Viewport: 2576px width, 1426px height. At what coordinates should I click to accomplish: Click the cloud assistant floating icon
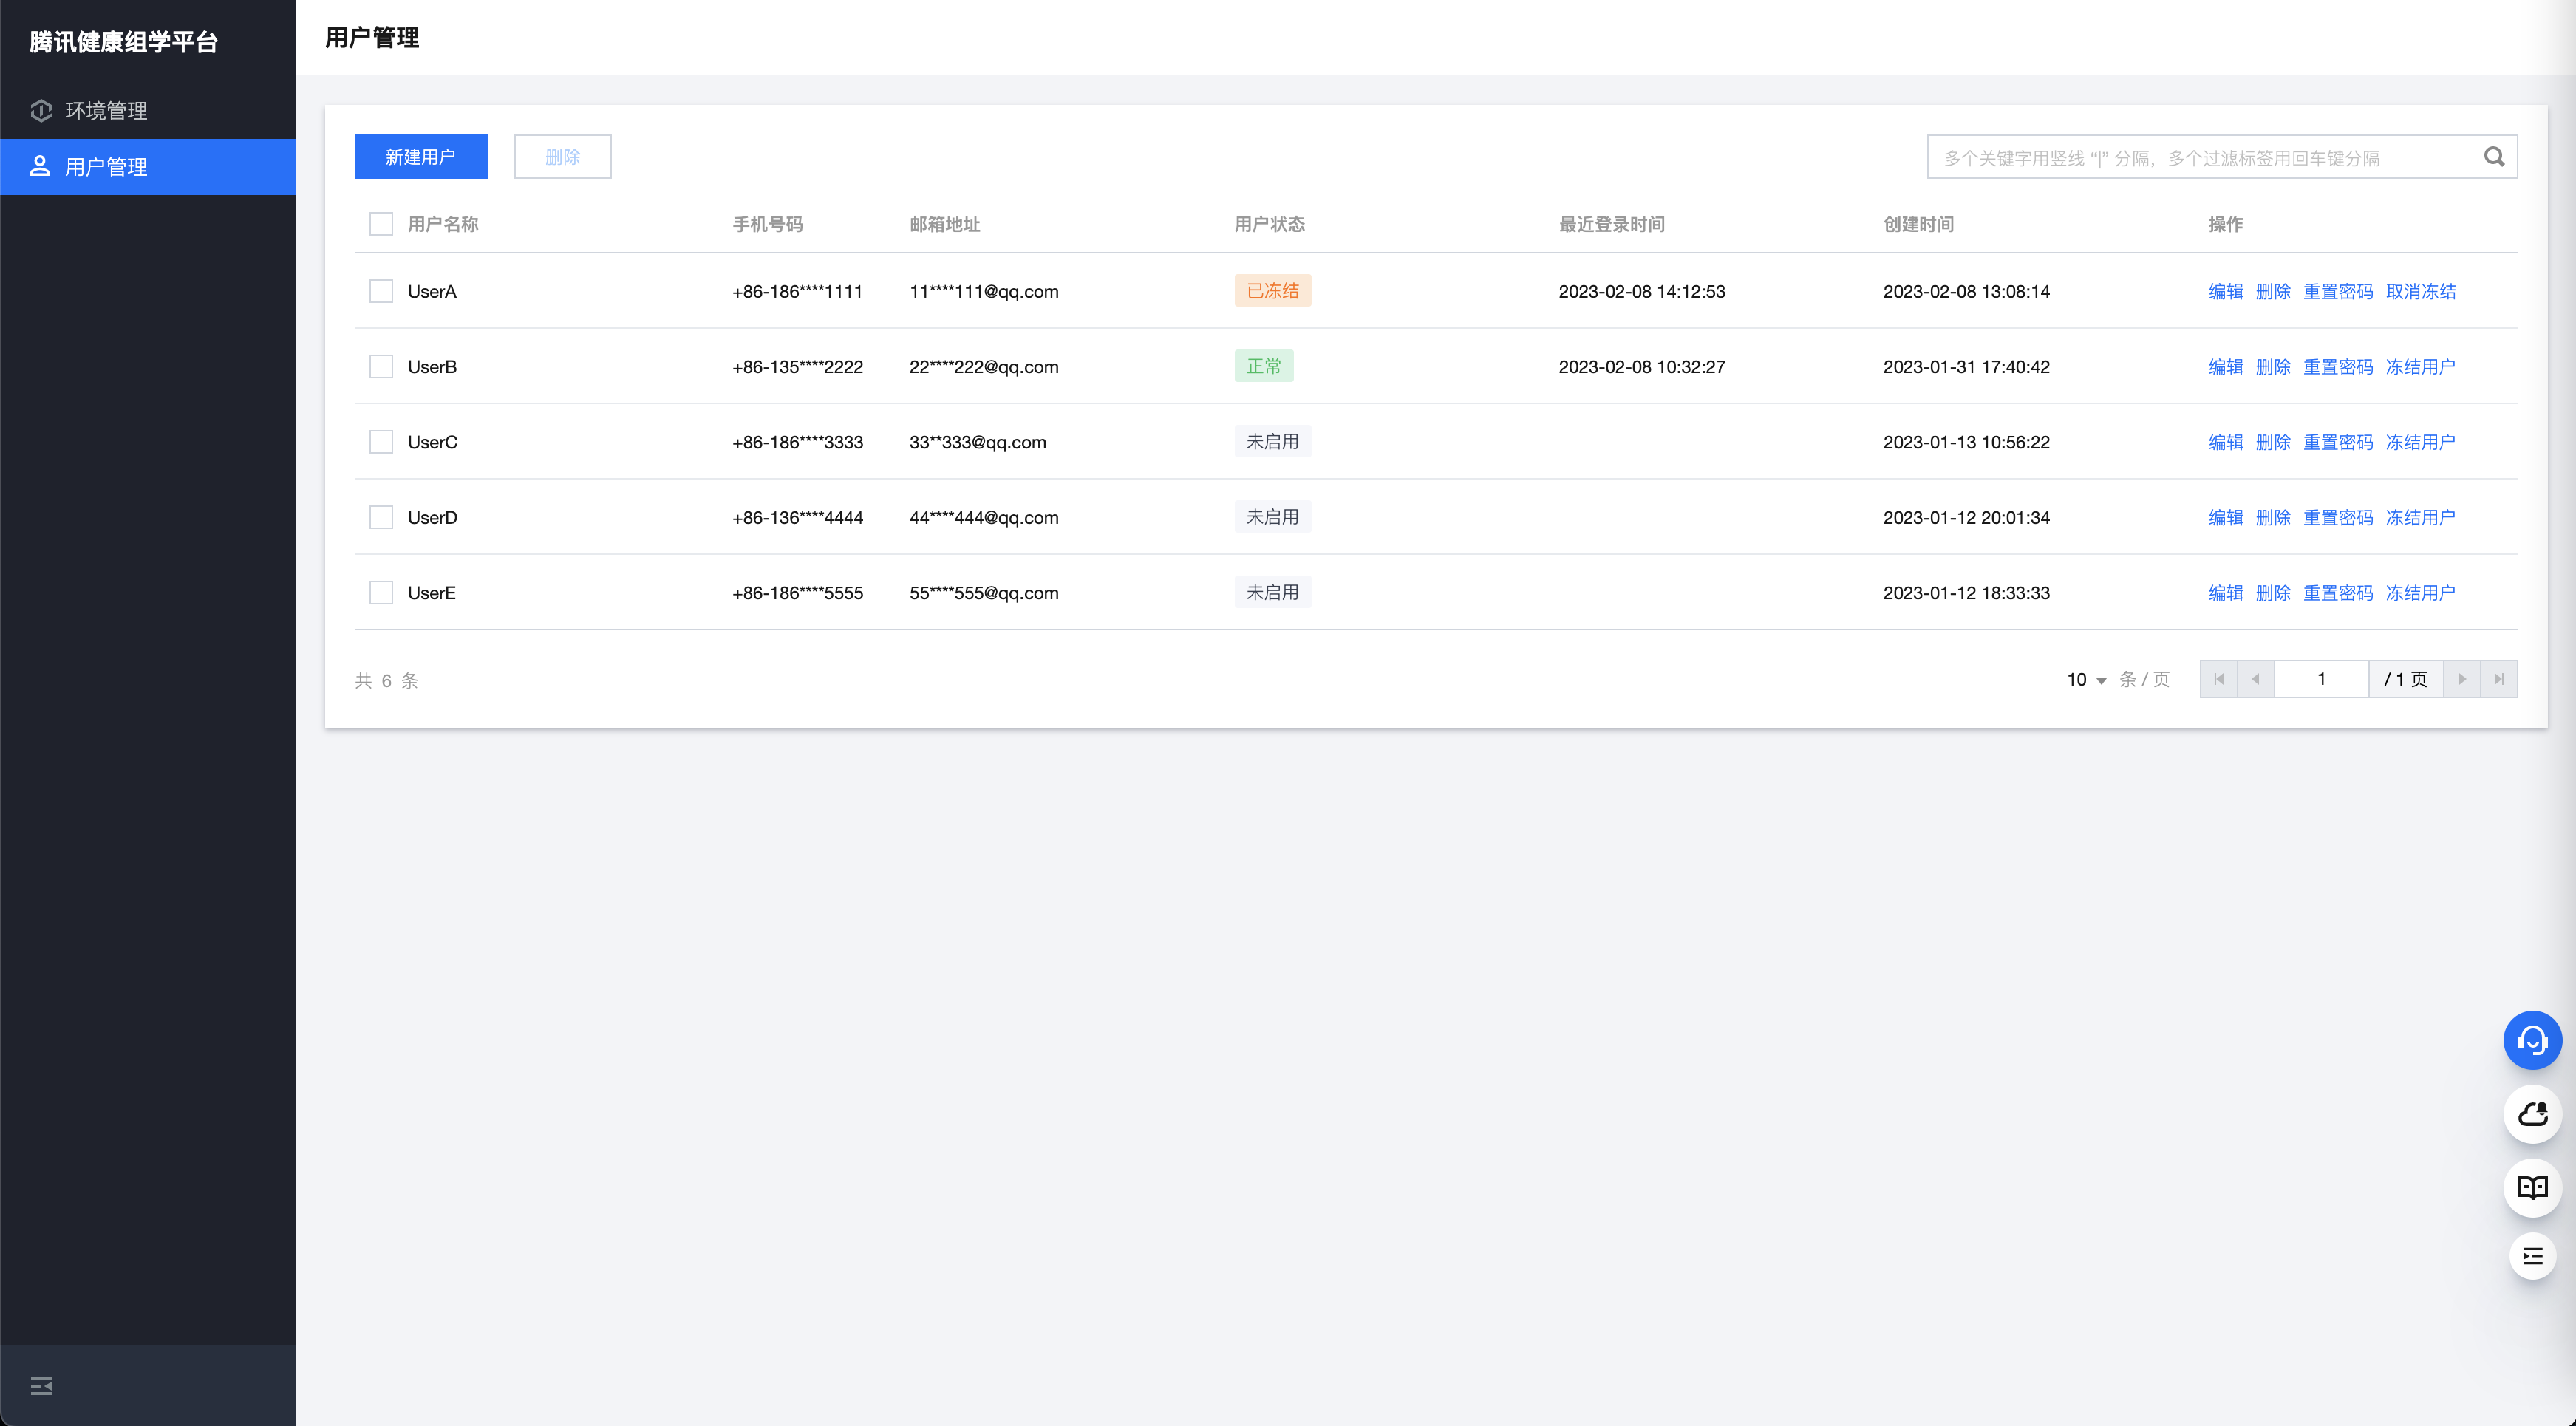point(2532,1114)
